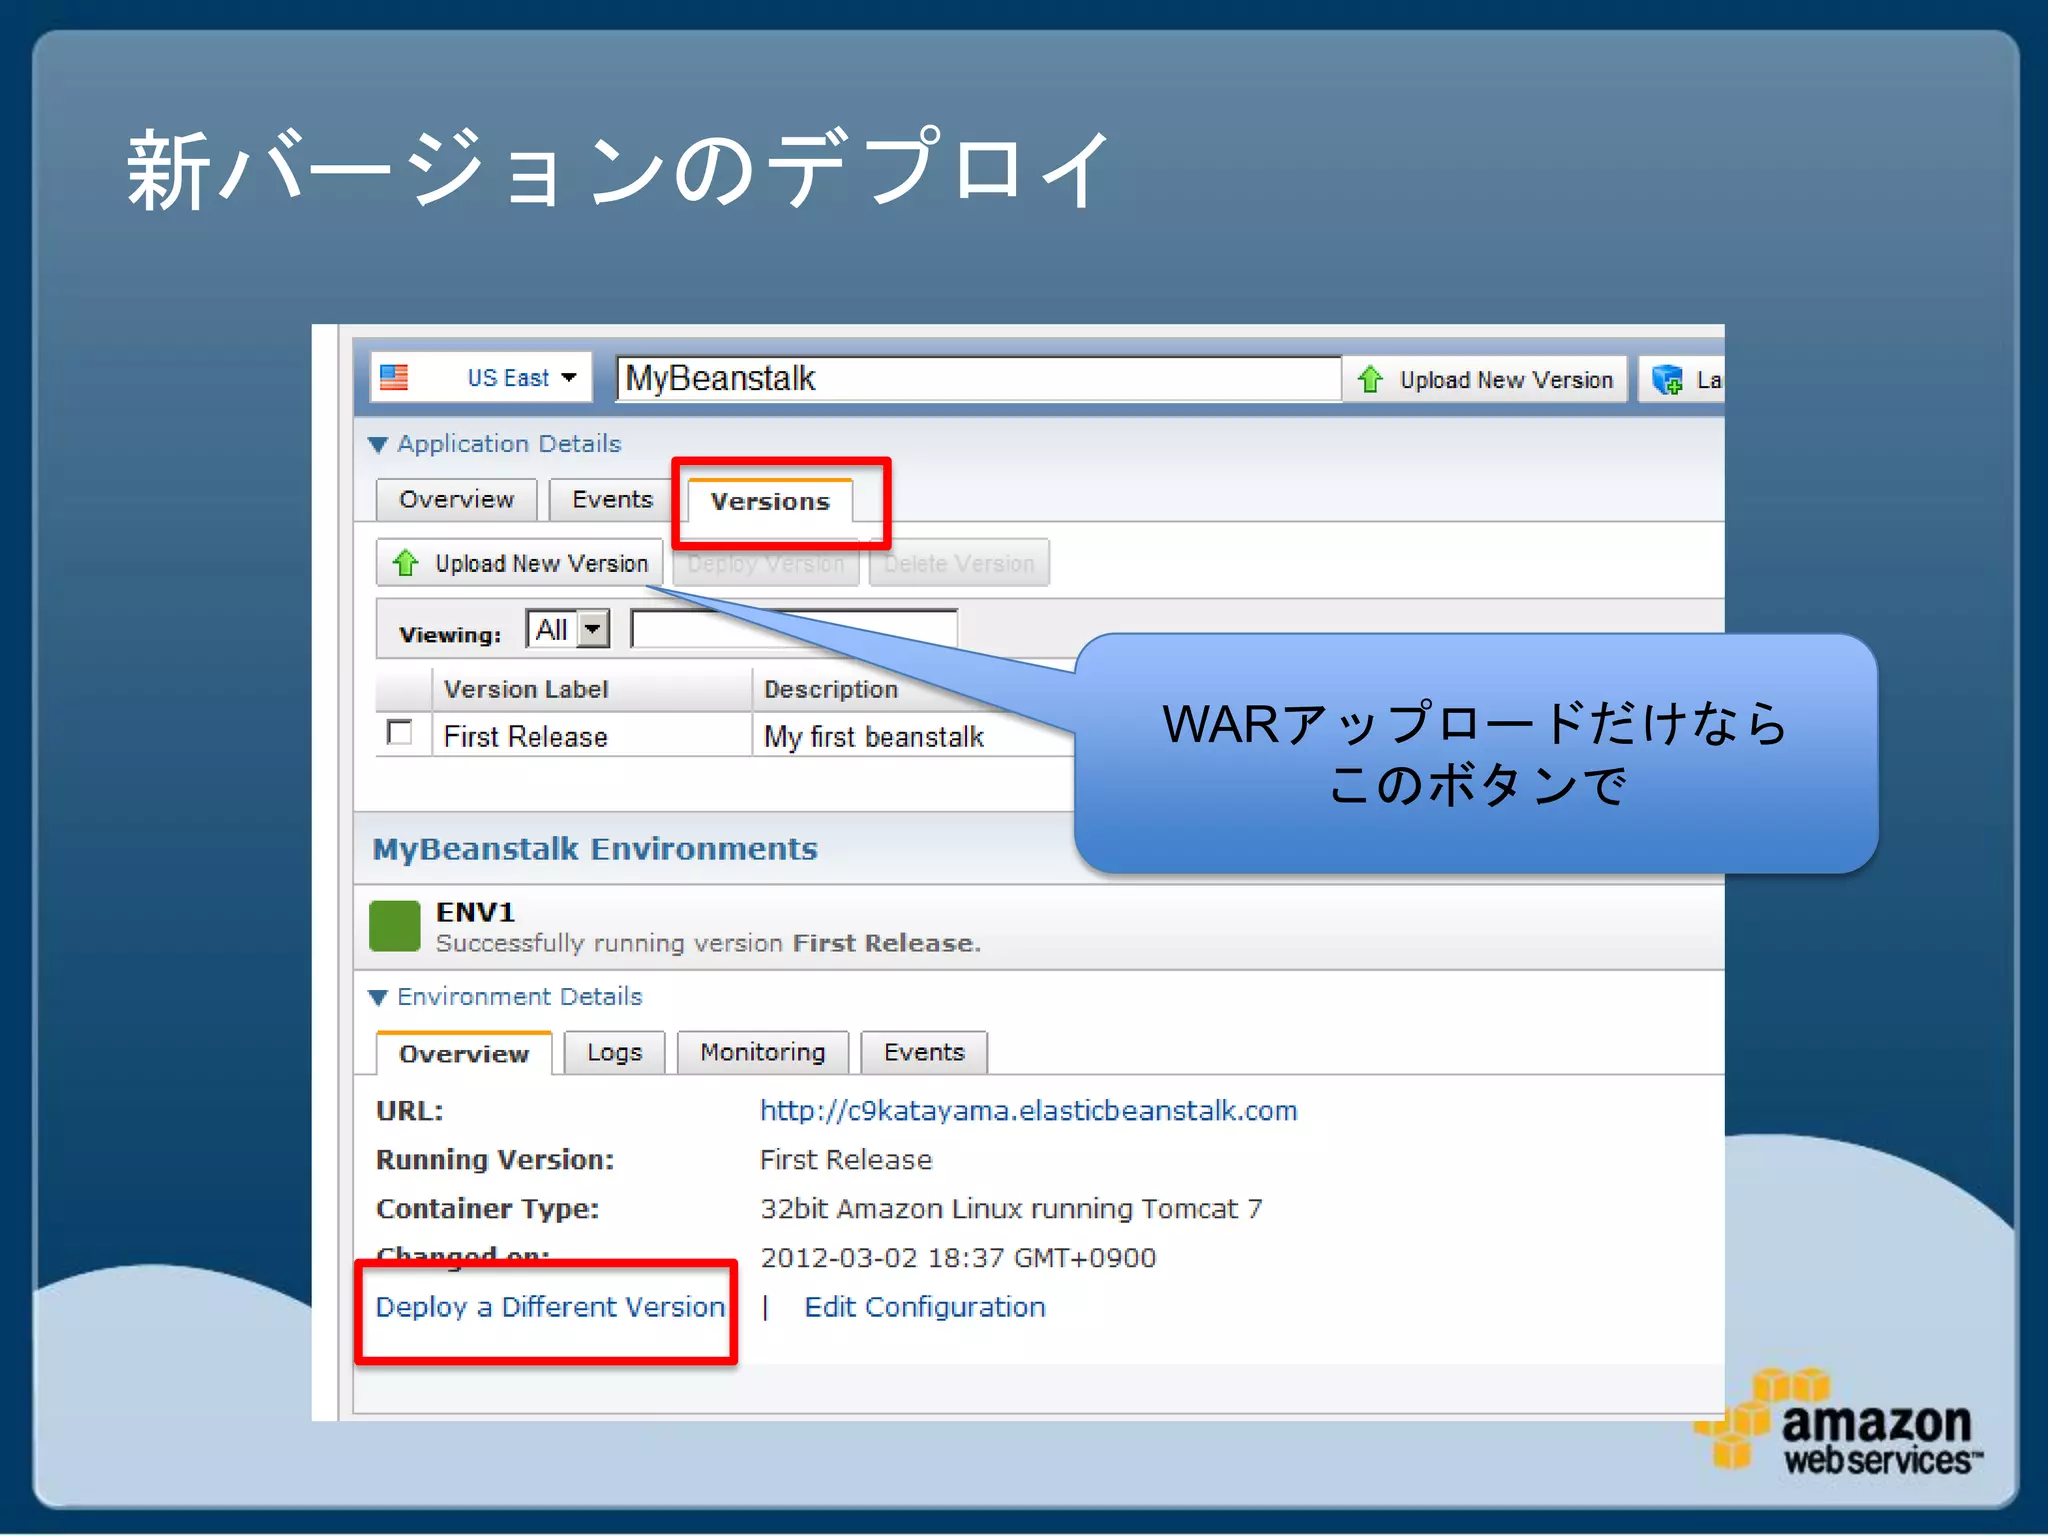This screenshot has height=1536, width=2048.
Task: Open the environment Events tab
Action: click(924, 1053)
